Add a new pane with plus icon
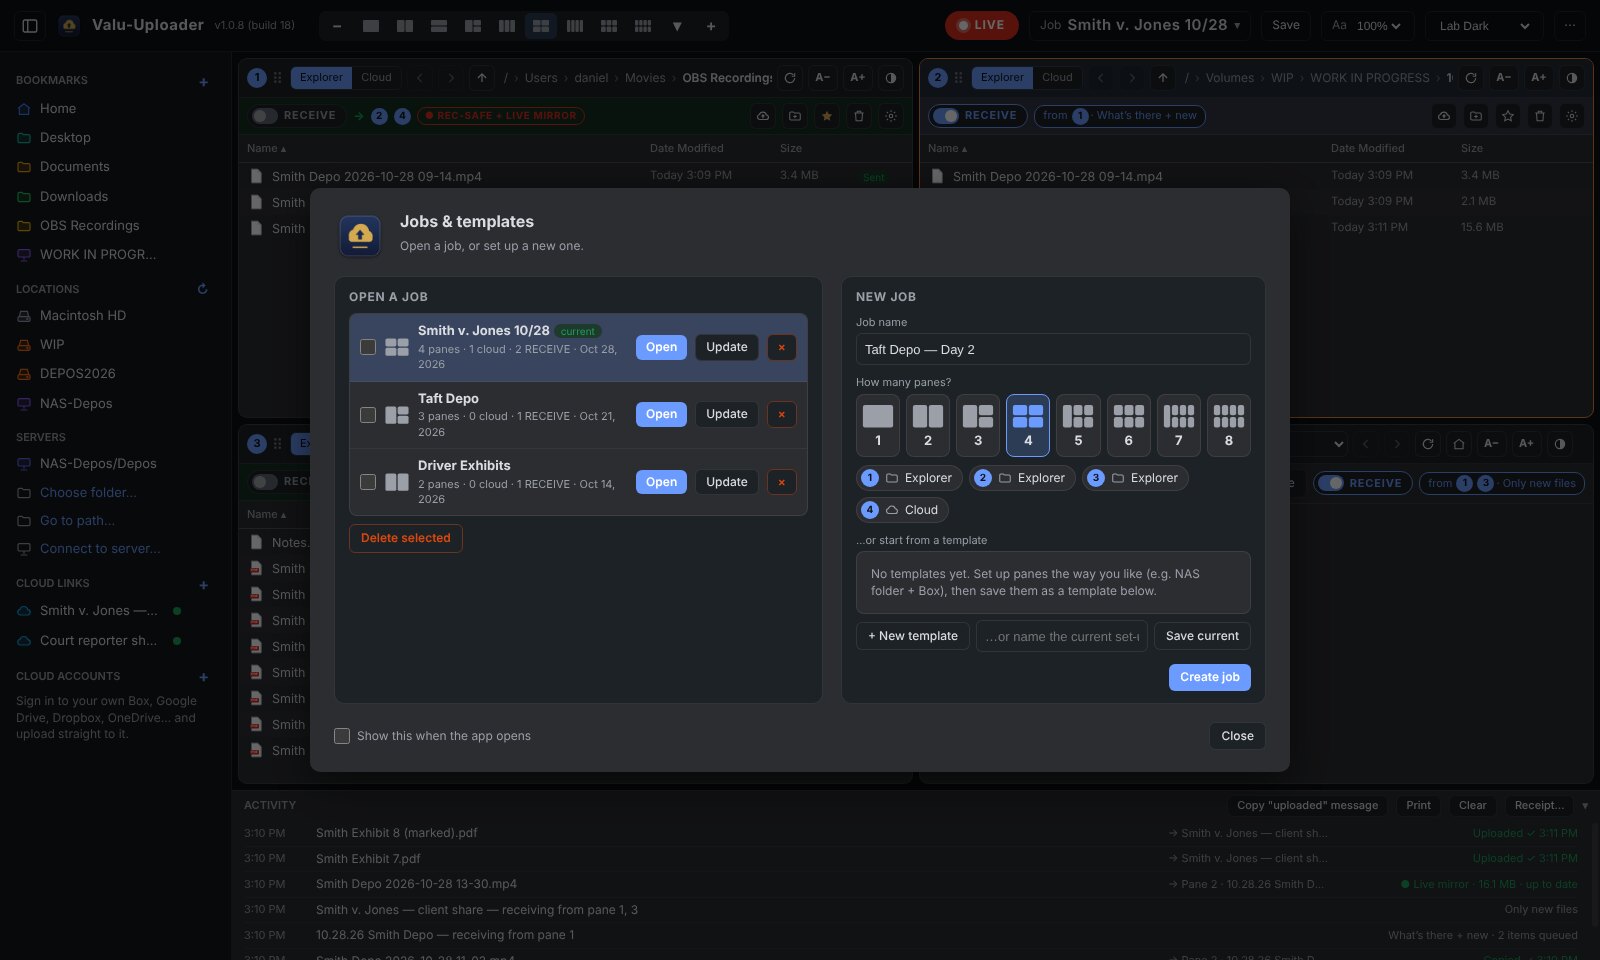 (711, 26)
